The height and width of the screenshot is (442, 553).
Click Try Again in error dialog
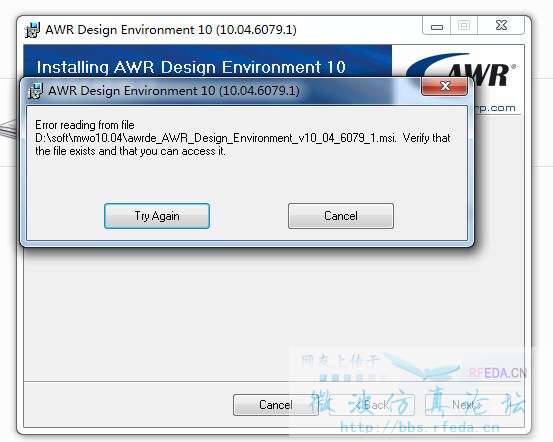(157, 216)
